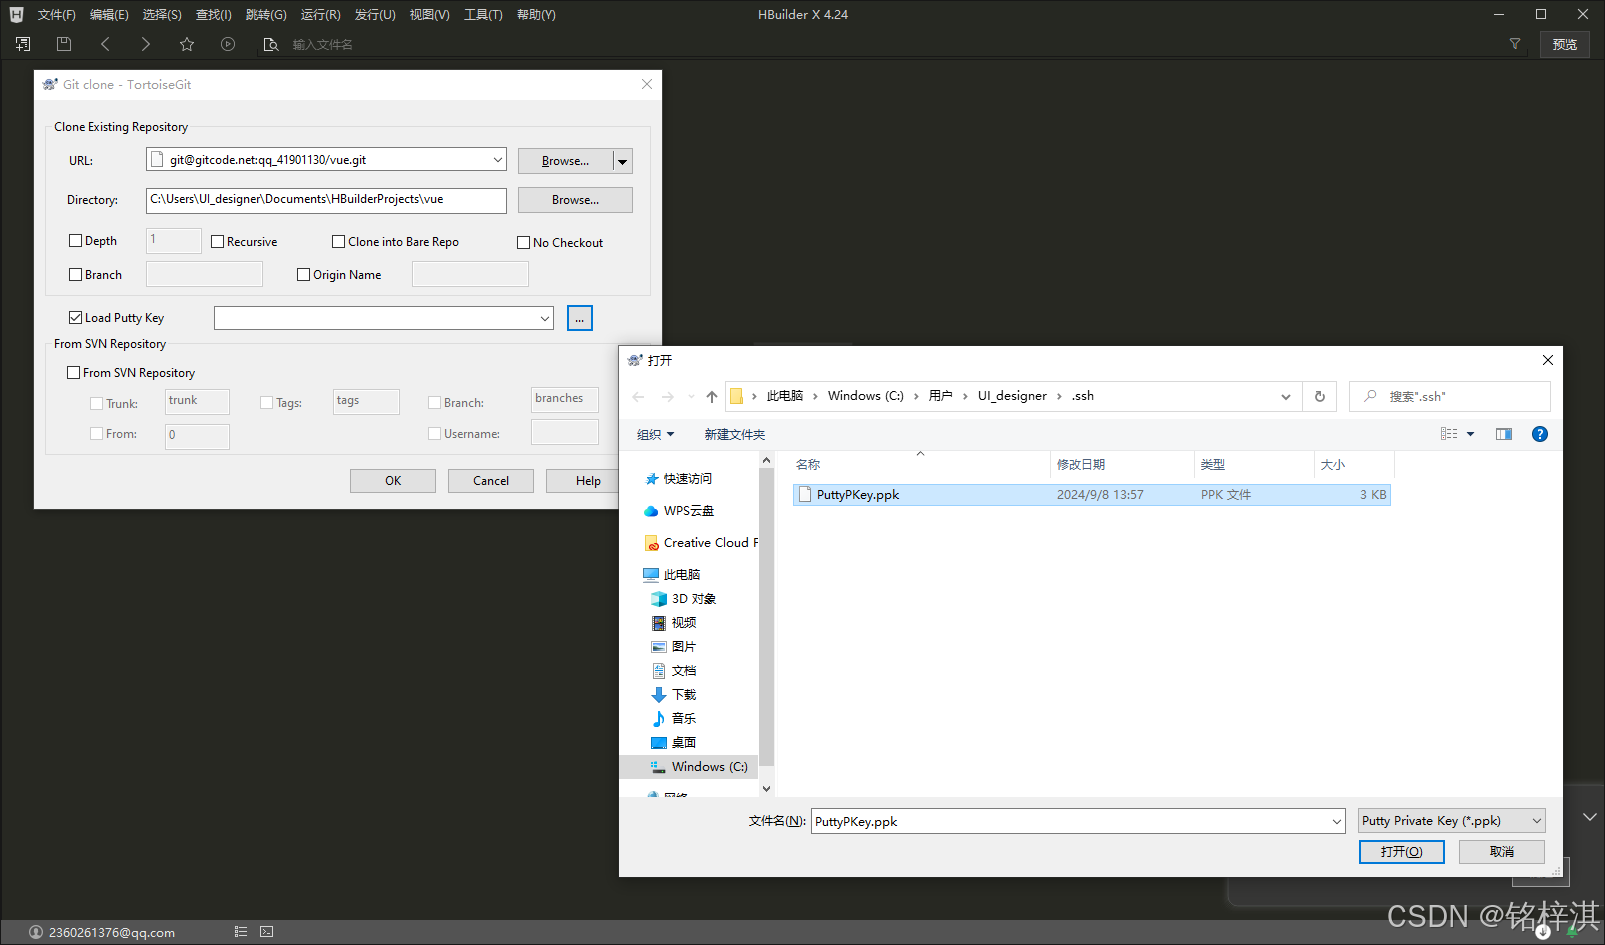Check Clone into Bare Repo

[338, 242]
